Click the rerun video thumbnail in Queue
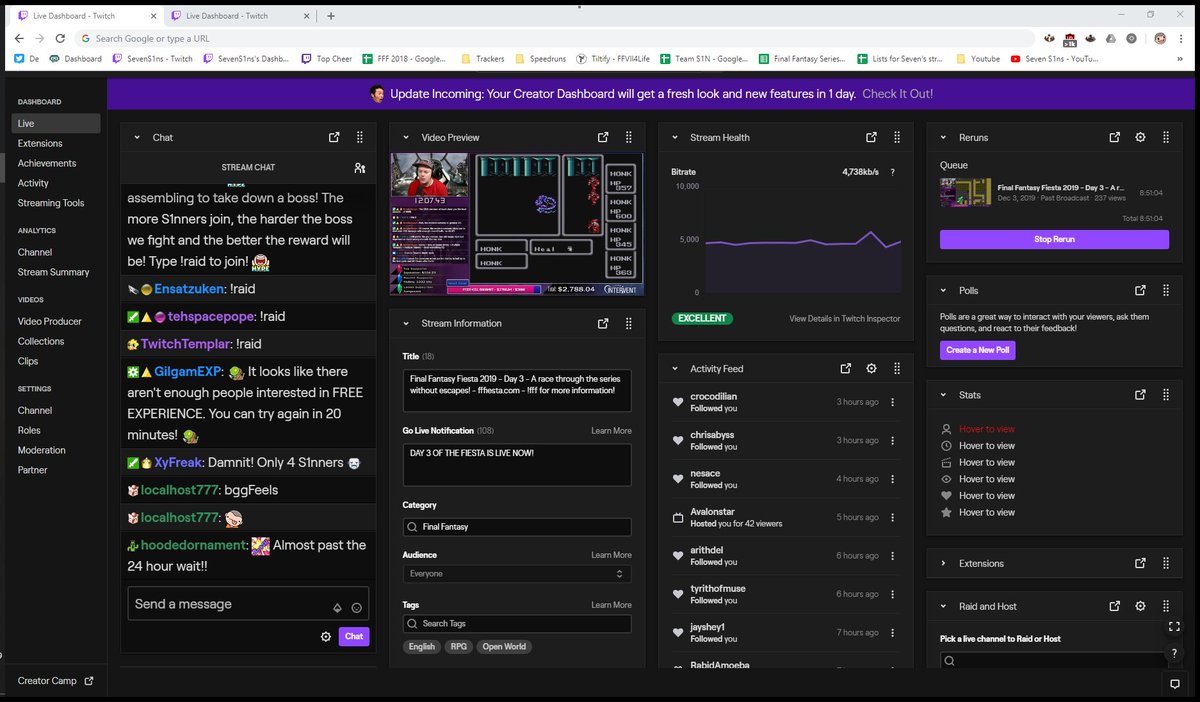The image size is (1200, 702). click(x=966, y=193)
